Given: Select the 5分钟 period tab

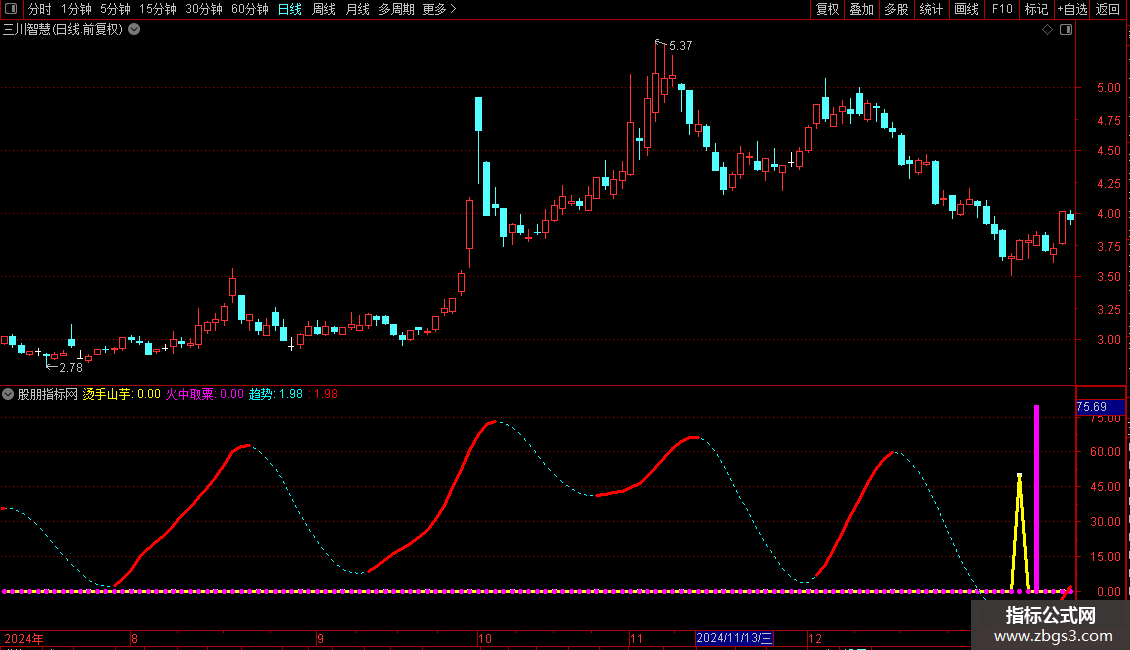Looking at the screenshot, I should coord(115,9).
